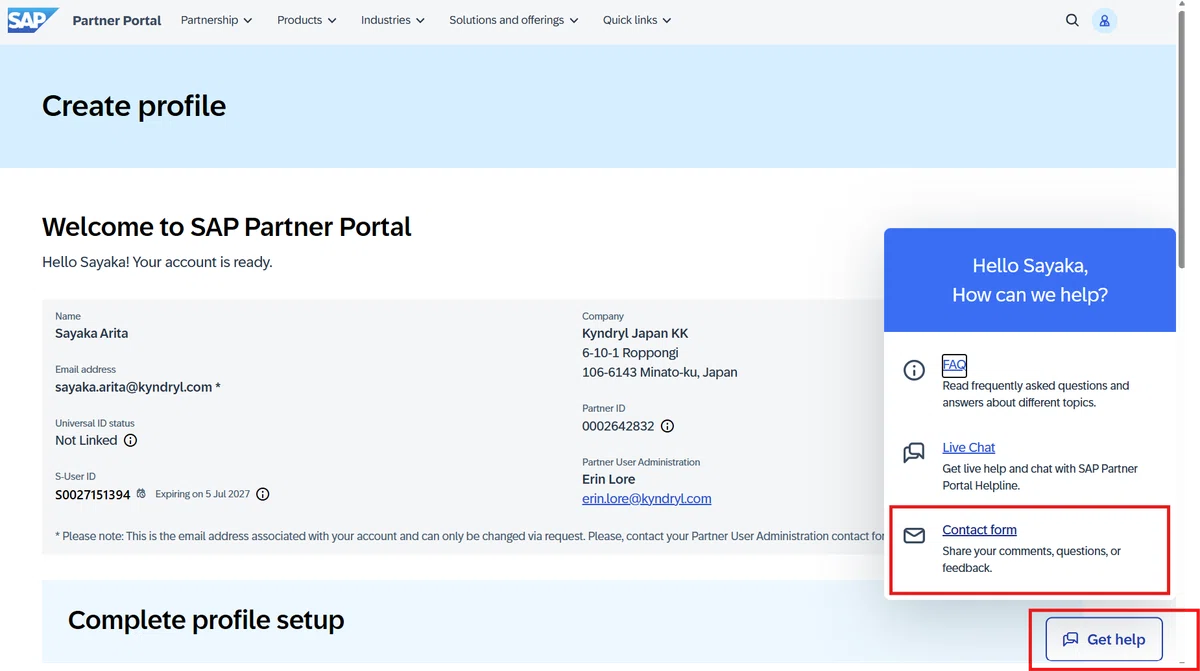The height and width of the screenshot is (671, 1200).
Task: Expand the Quick links menu
Action: click(637, 20)
